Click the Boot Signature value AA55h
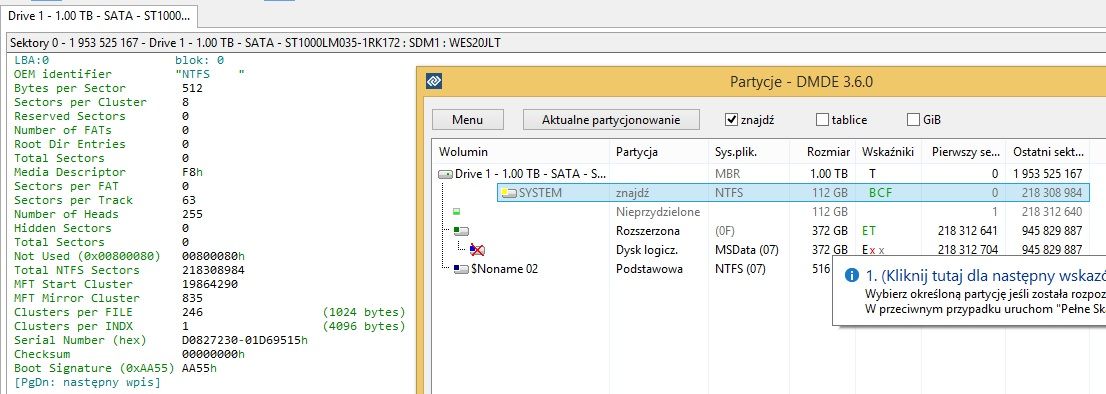 pos(199,368)
